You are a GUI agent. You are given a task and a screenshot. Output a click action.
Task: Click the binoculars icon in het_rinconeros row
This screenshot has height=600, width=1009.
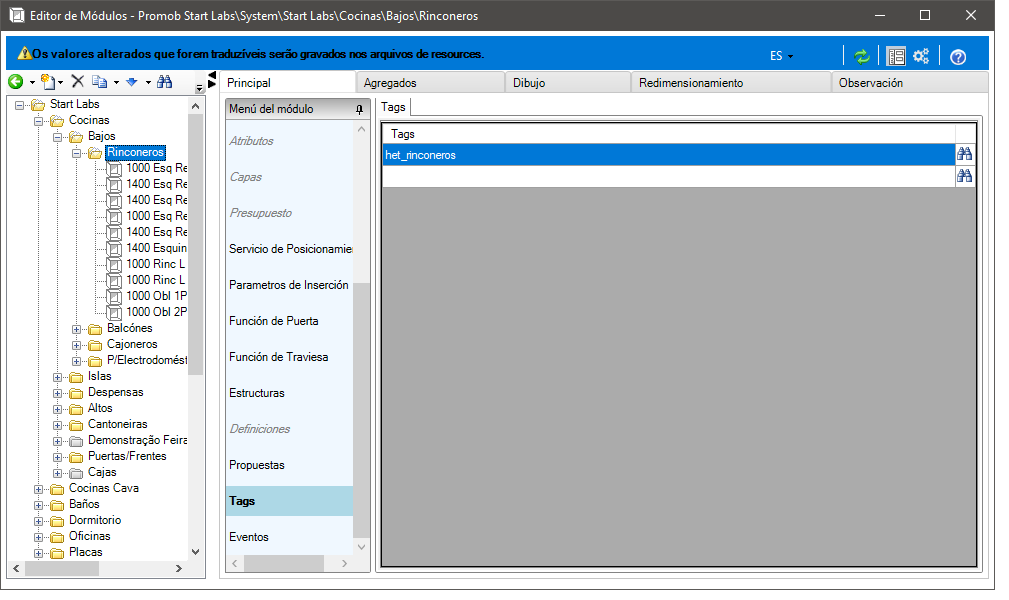pos(965,154)
